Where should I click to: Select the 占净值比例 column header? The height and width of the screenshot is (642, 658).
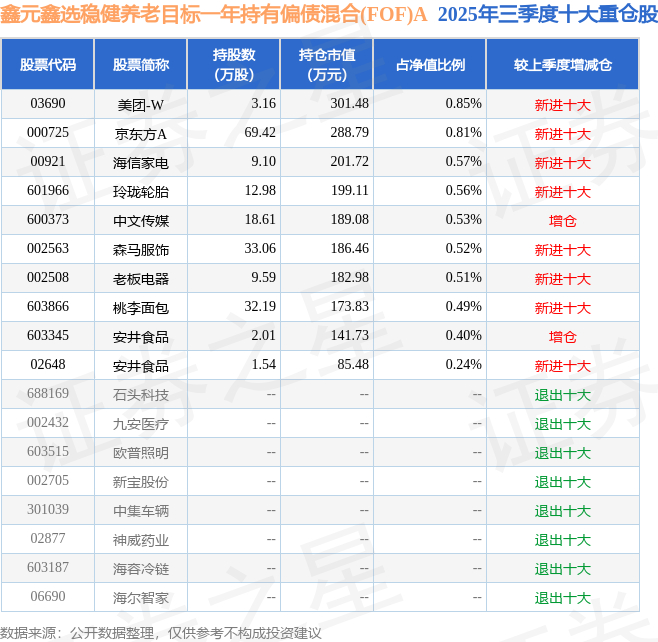(x=430, y=65)
